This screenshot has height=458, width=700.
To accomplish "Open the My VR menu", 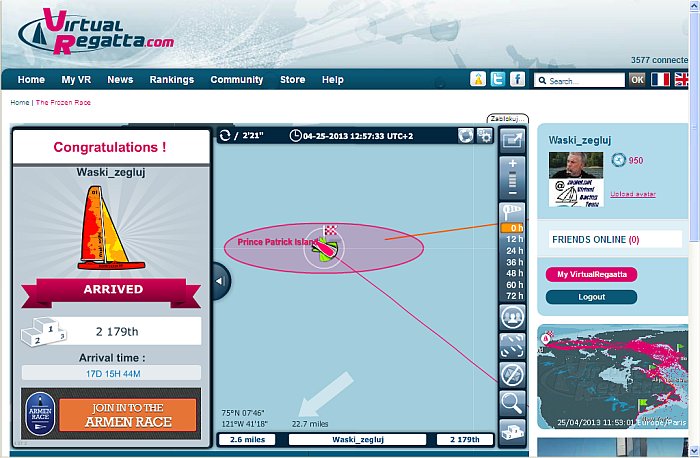I will [76, 80].
